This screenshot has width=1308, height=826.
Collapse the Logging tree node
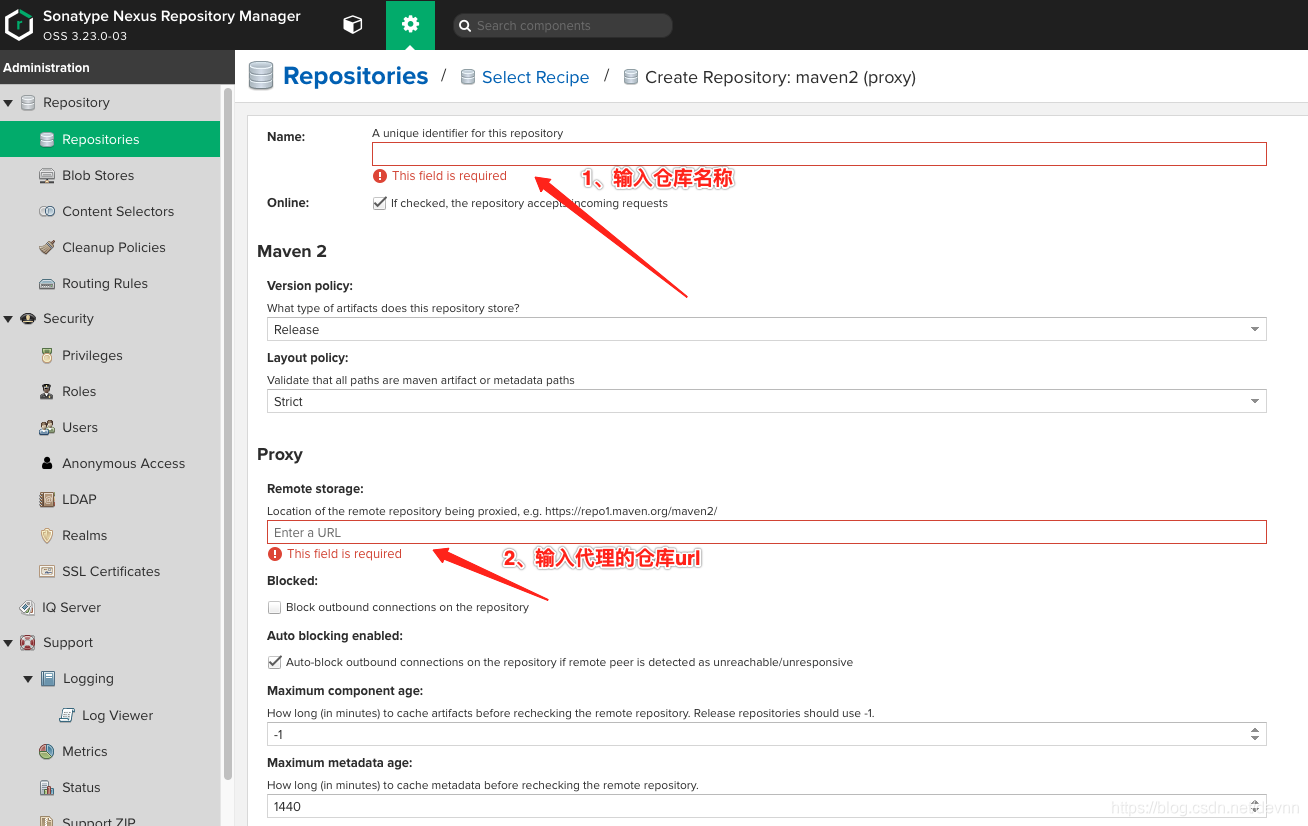tap(28, 679)
